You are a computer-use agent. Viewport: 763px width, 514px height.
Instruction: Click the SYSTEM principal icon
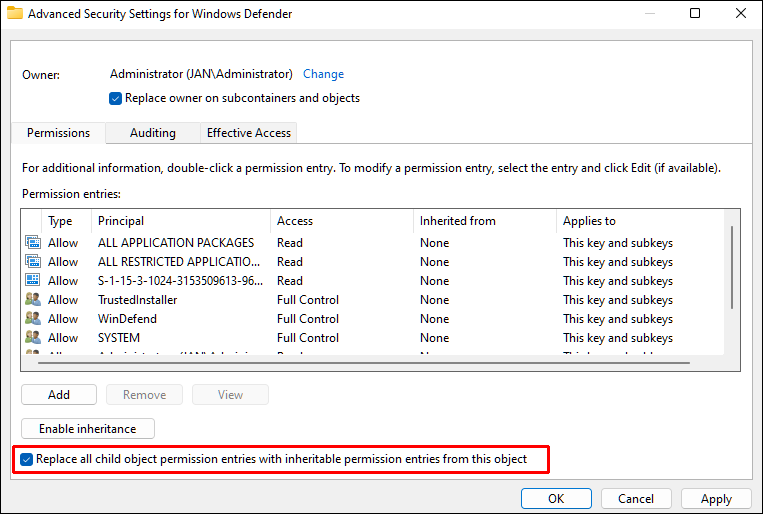32,338
